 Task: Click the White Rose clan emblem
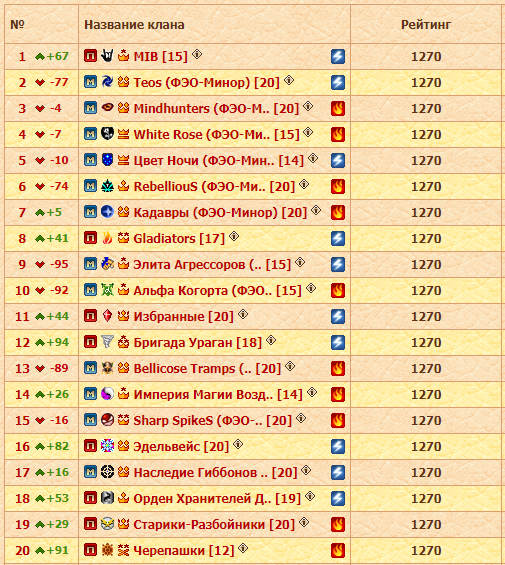point(107,134)
